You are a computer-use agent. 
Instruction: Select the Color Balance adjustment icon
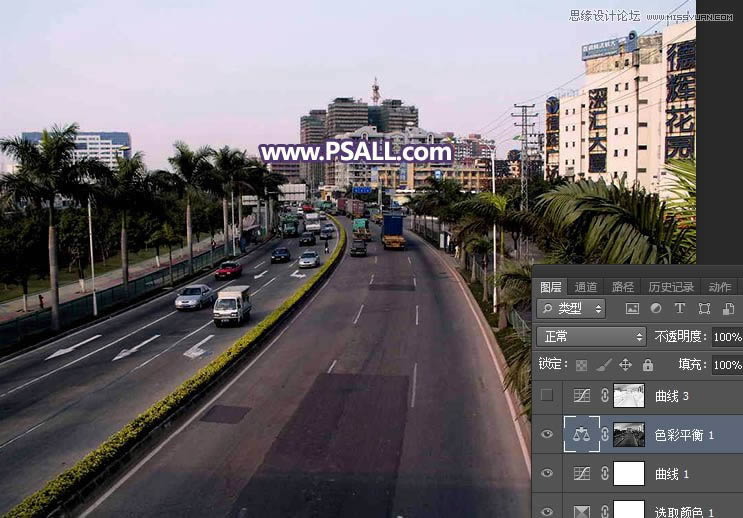(x=580, y=434)
